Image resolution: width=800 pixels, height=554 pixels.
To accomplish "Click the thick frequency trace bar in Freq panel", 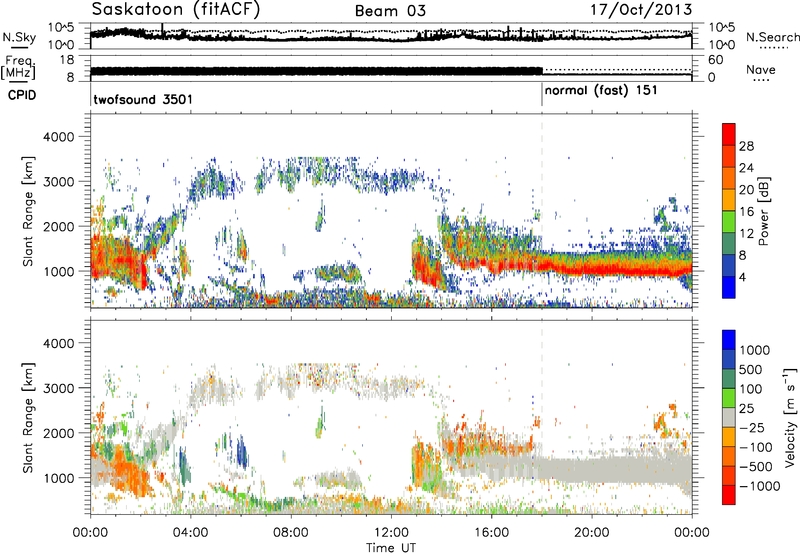I will [x=316, y=71].
